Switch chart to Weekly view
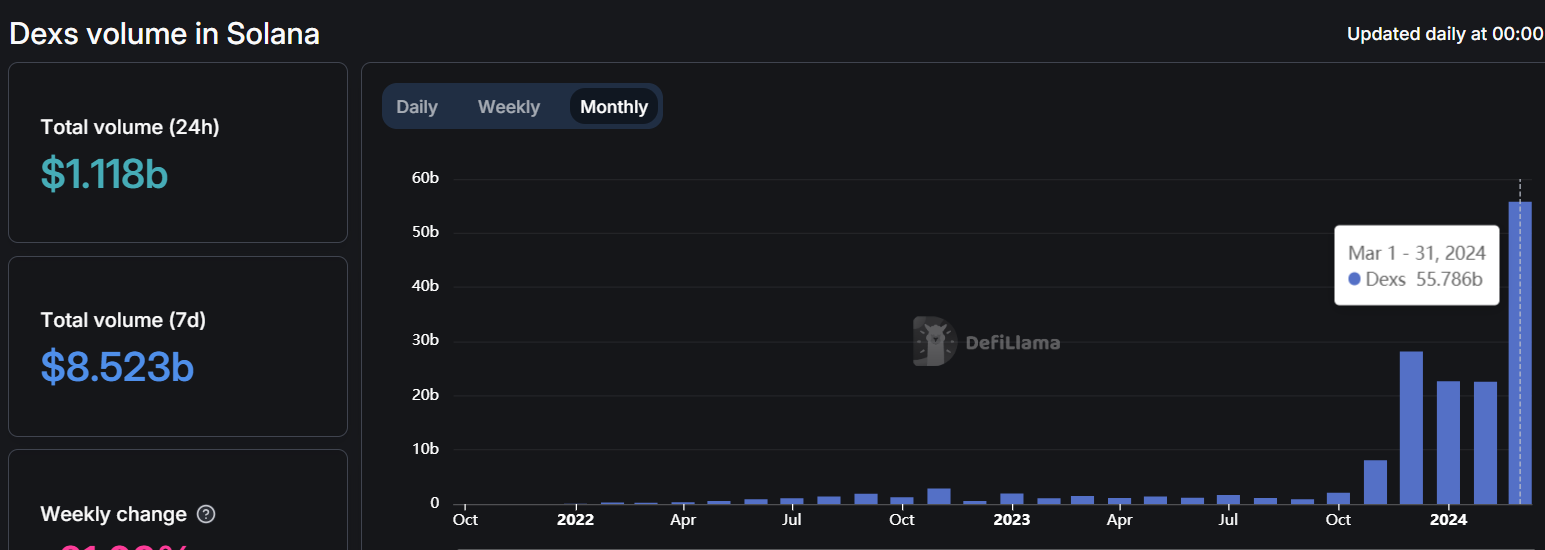Screen dimensions: 1545x550 coord(508,107)
